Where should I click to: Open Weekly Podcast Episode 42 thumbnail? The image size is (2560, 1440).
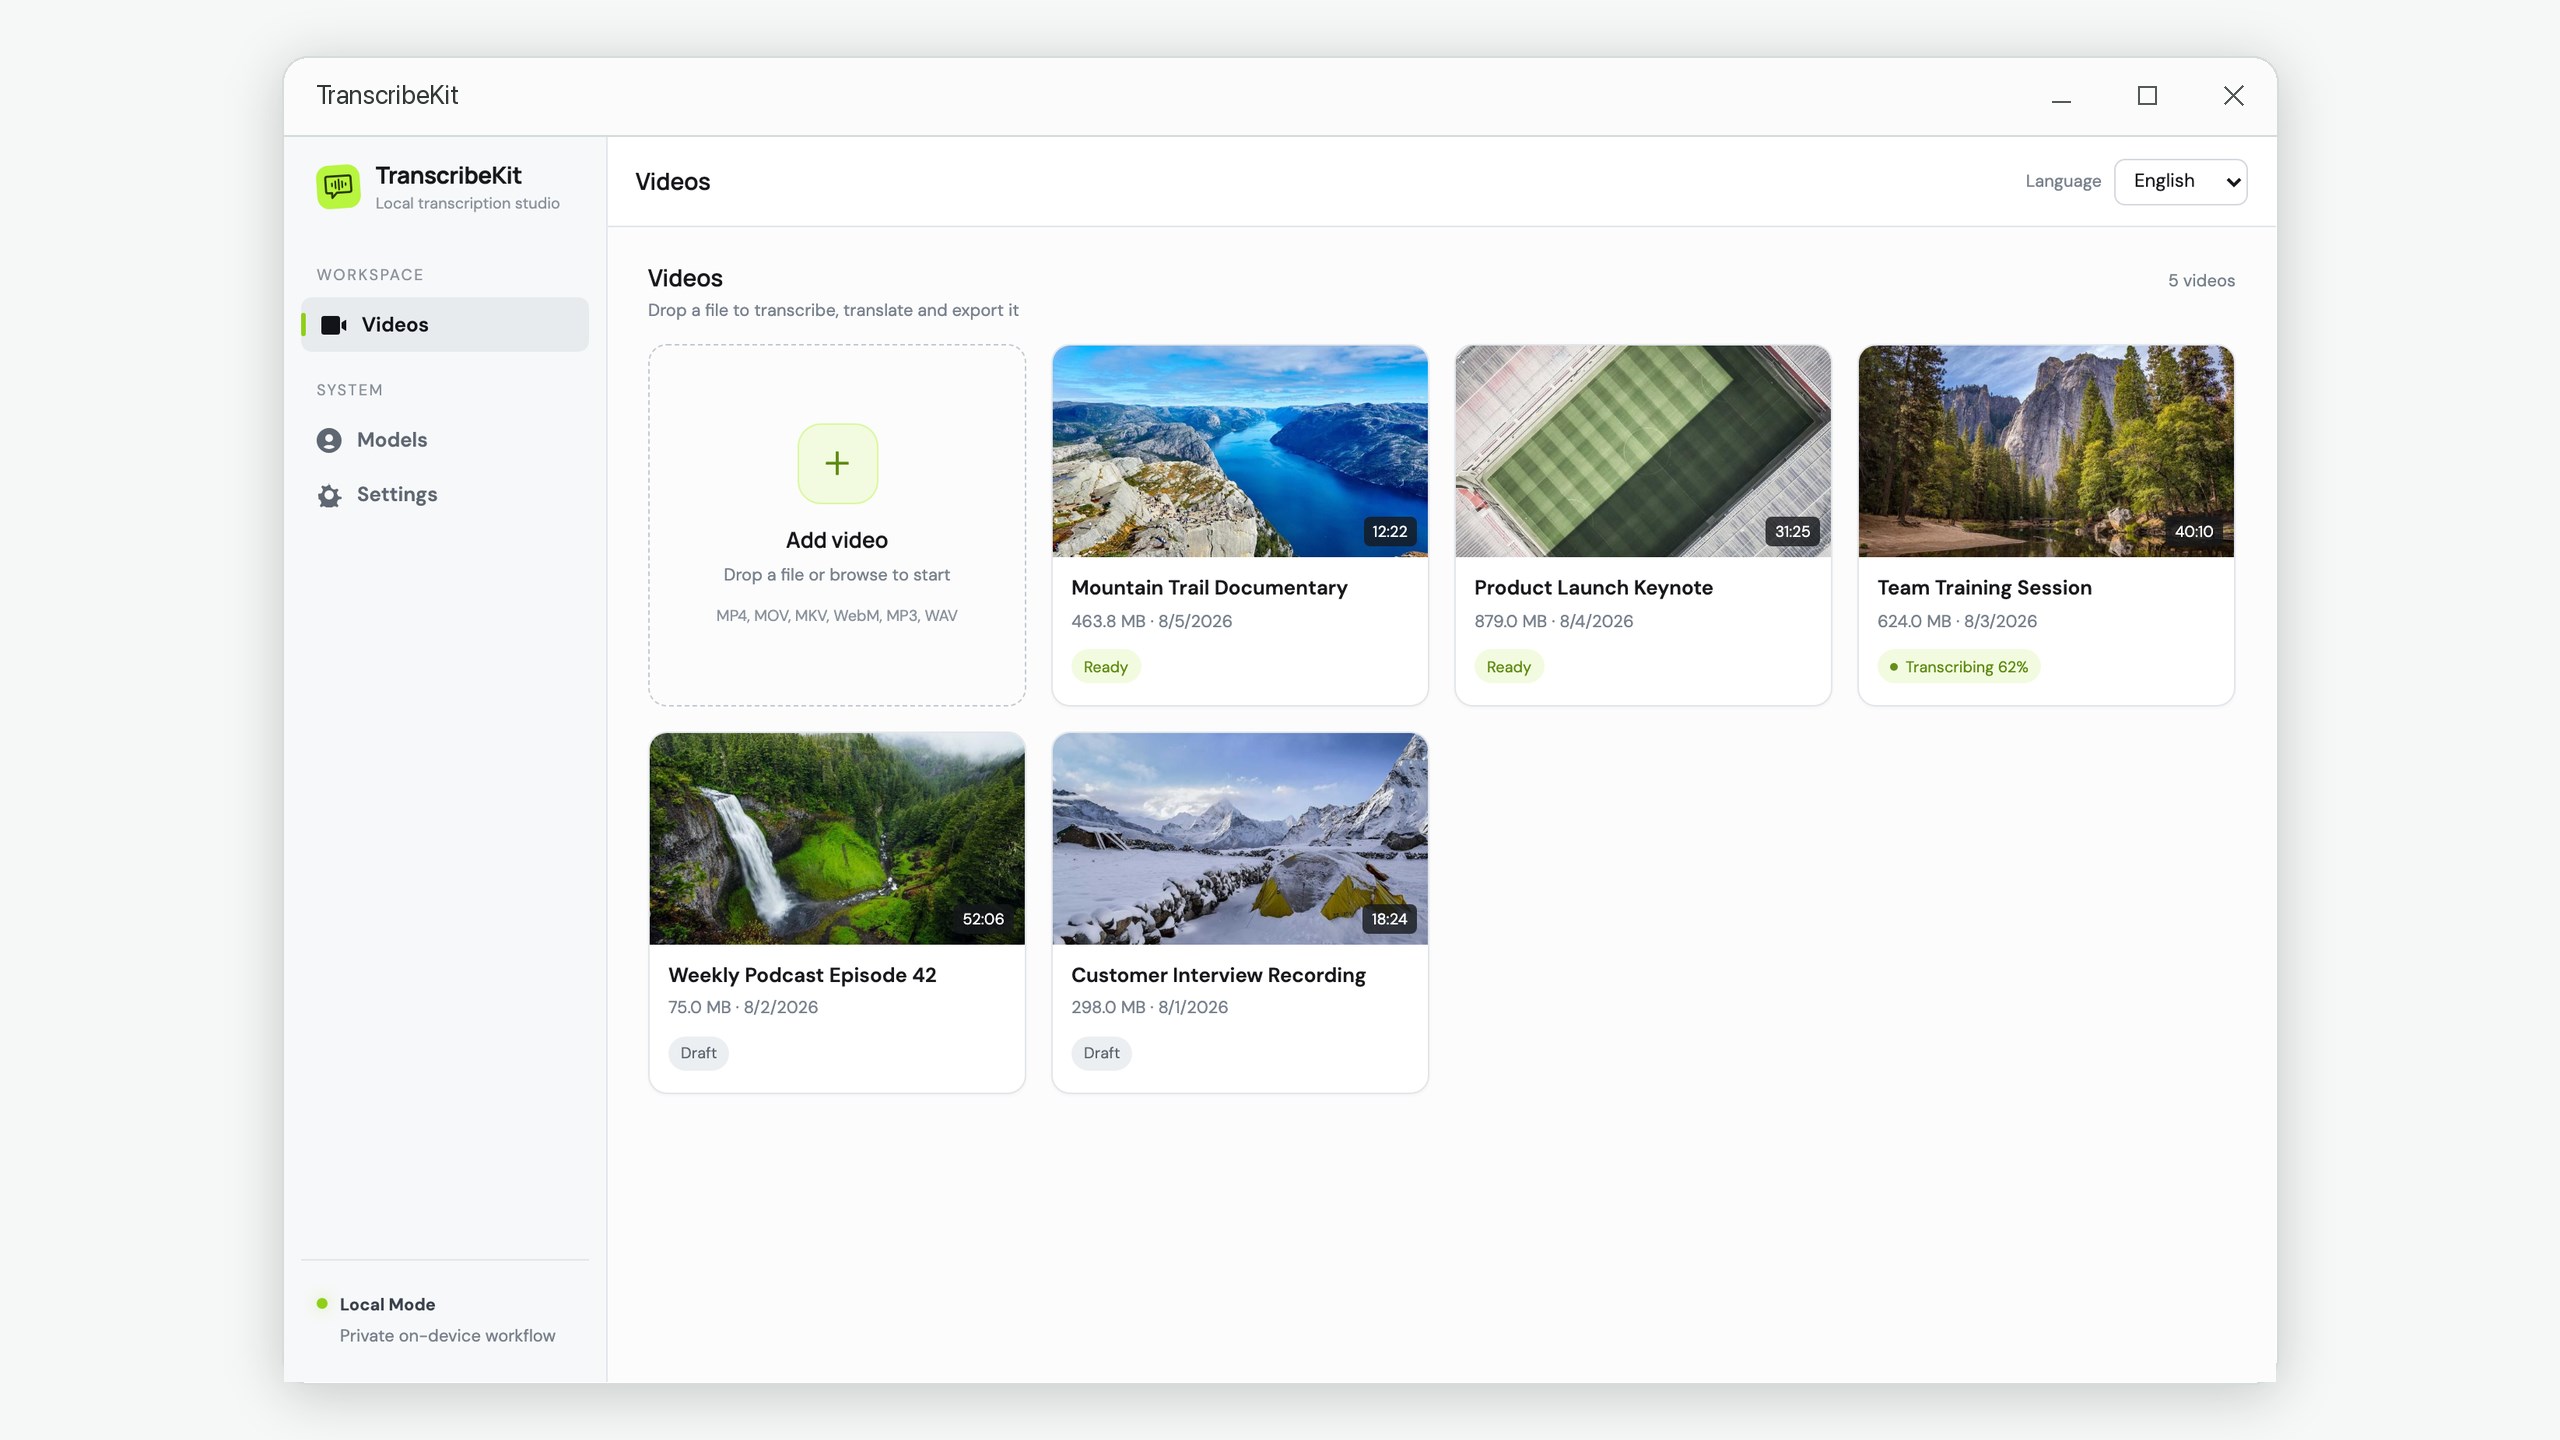point(837,838)
